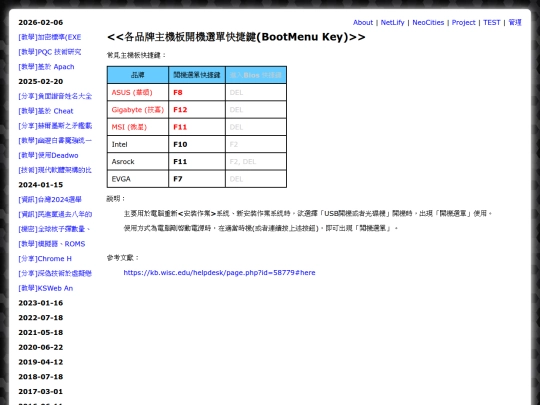540x405 pixels.
Task: Expand the 2023-01-16 date group
Action: pyautogui.click(x=41, y=303)
